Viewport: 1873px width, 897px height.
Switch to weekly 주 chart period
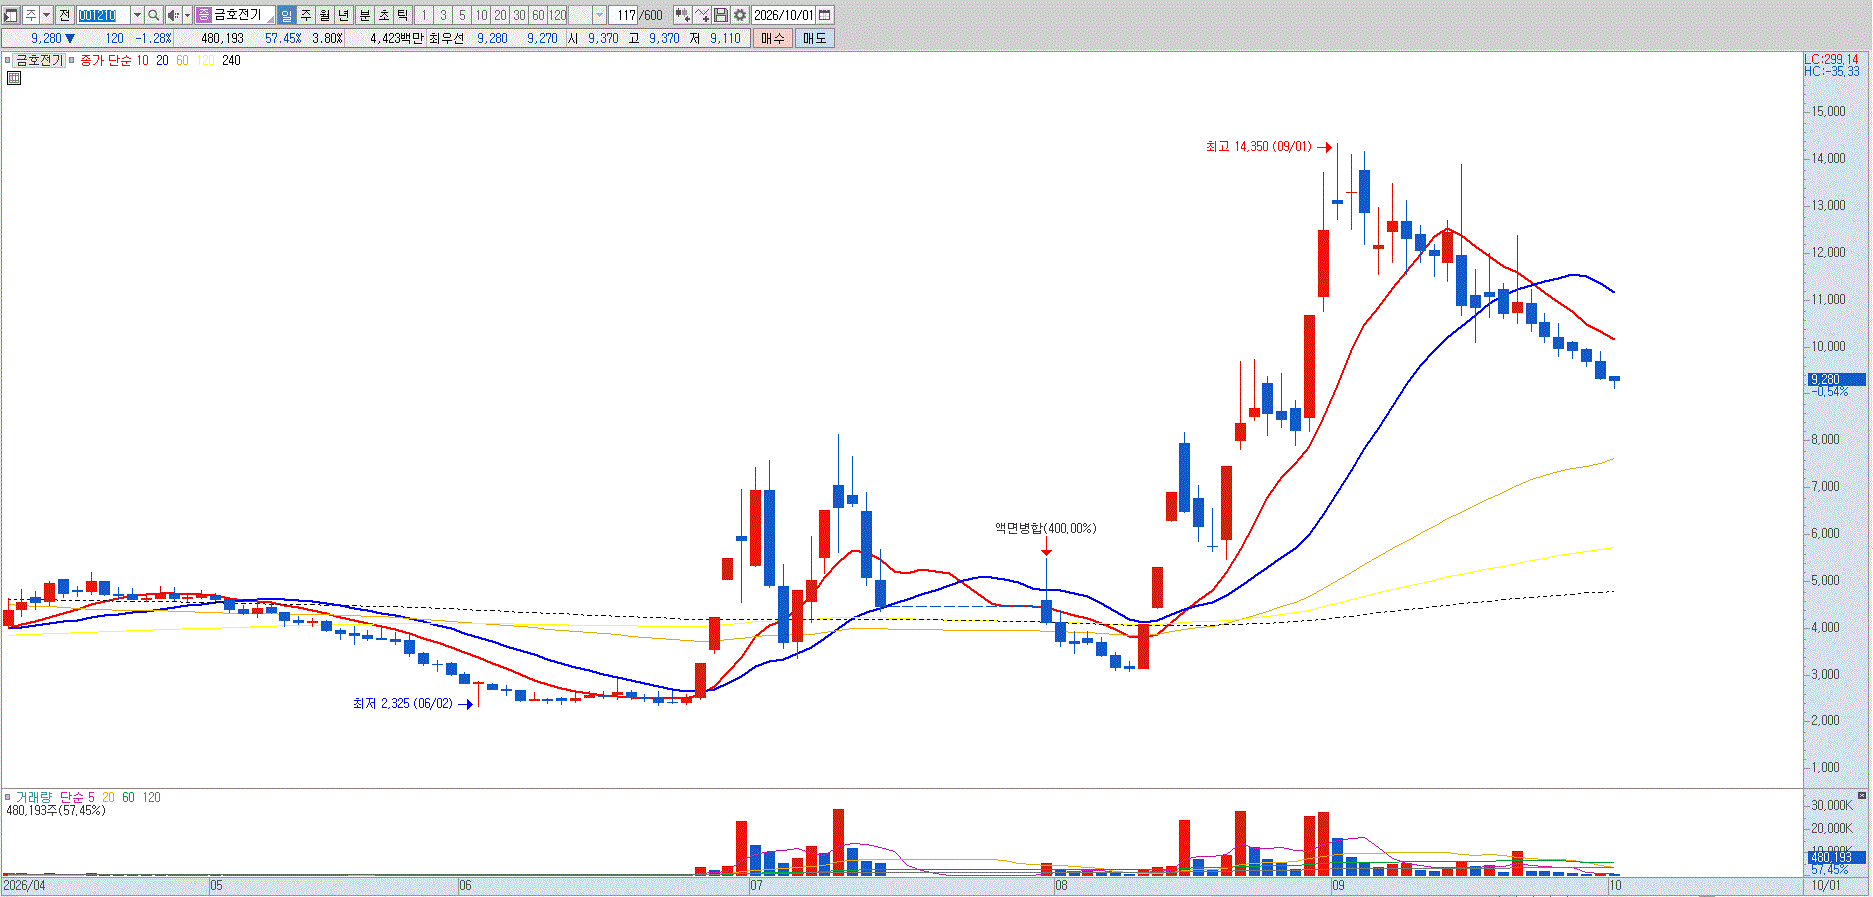[x=306, y=15]
